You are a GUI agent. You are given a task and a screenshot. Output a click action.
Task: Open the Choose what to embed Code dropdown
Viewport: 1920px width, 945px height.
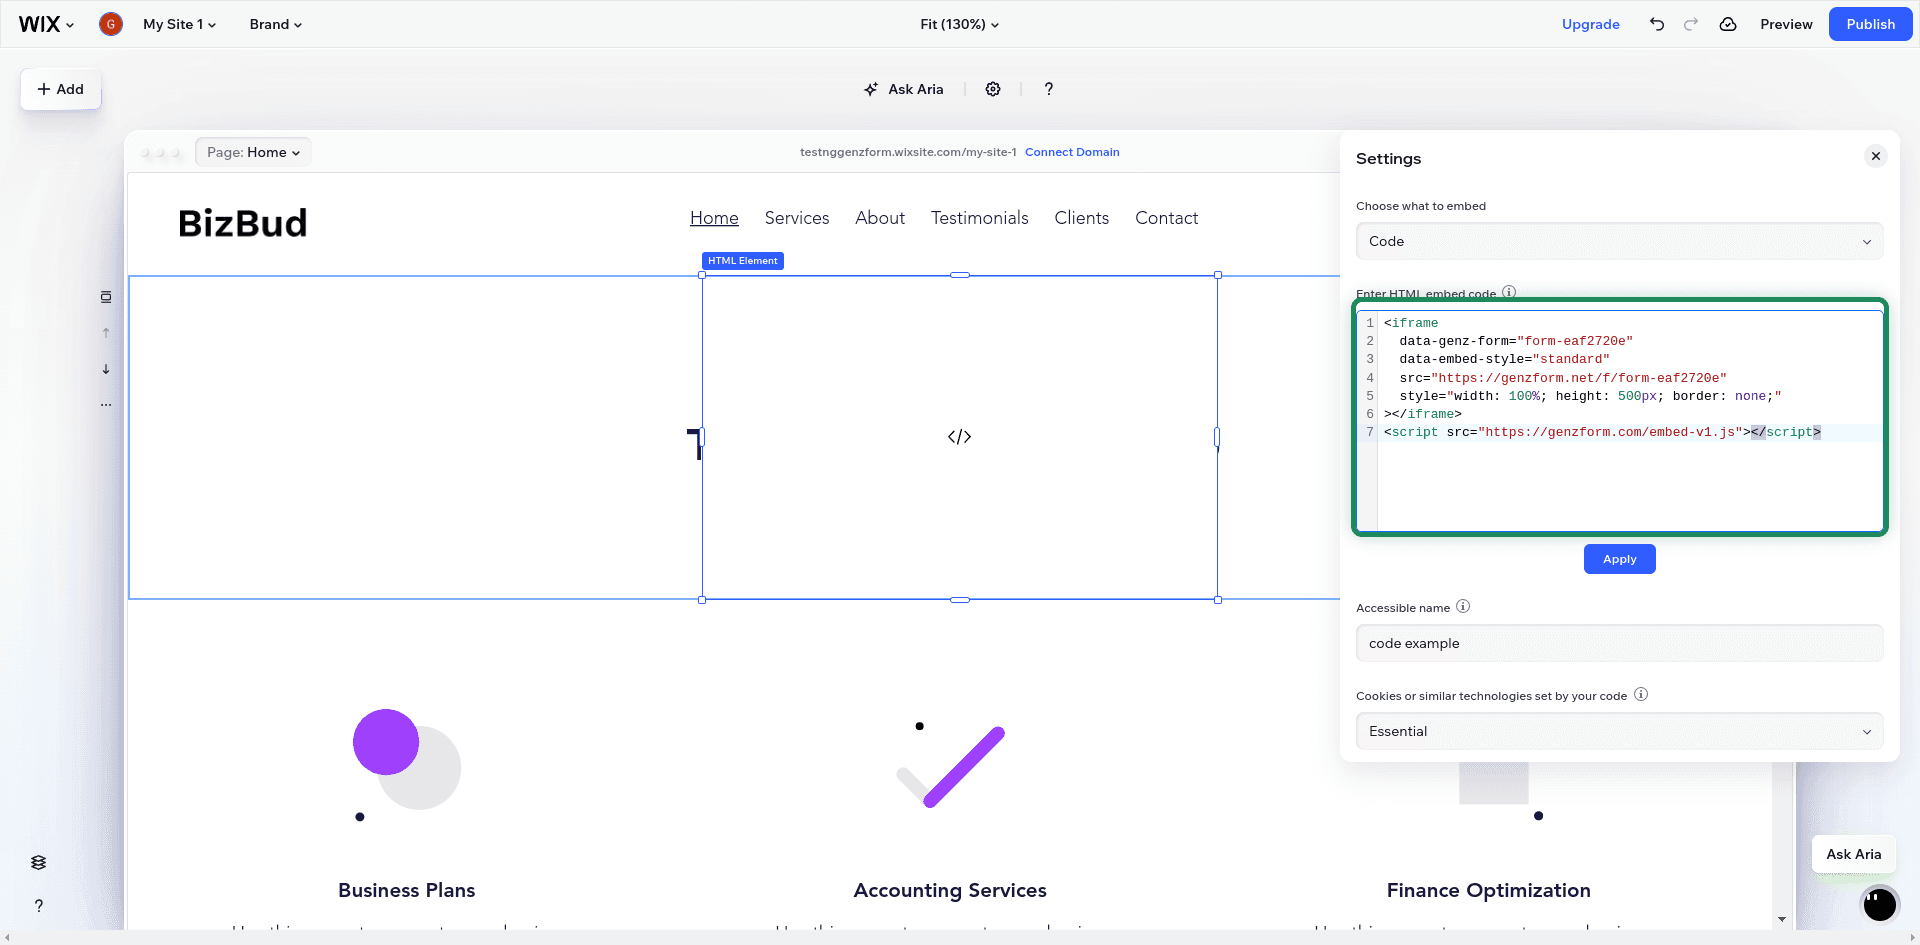click(x=1618, y=241)
